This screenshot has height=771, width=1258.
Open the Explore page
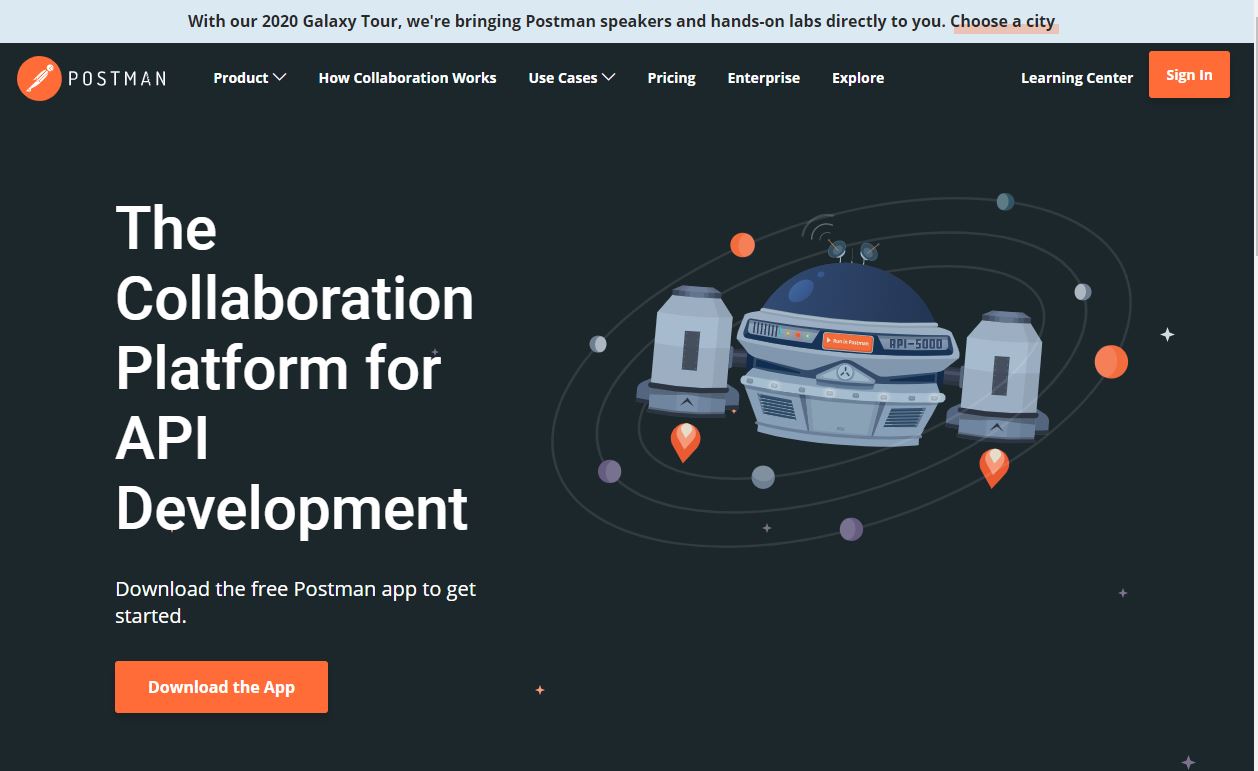(858, 78)
